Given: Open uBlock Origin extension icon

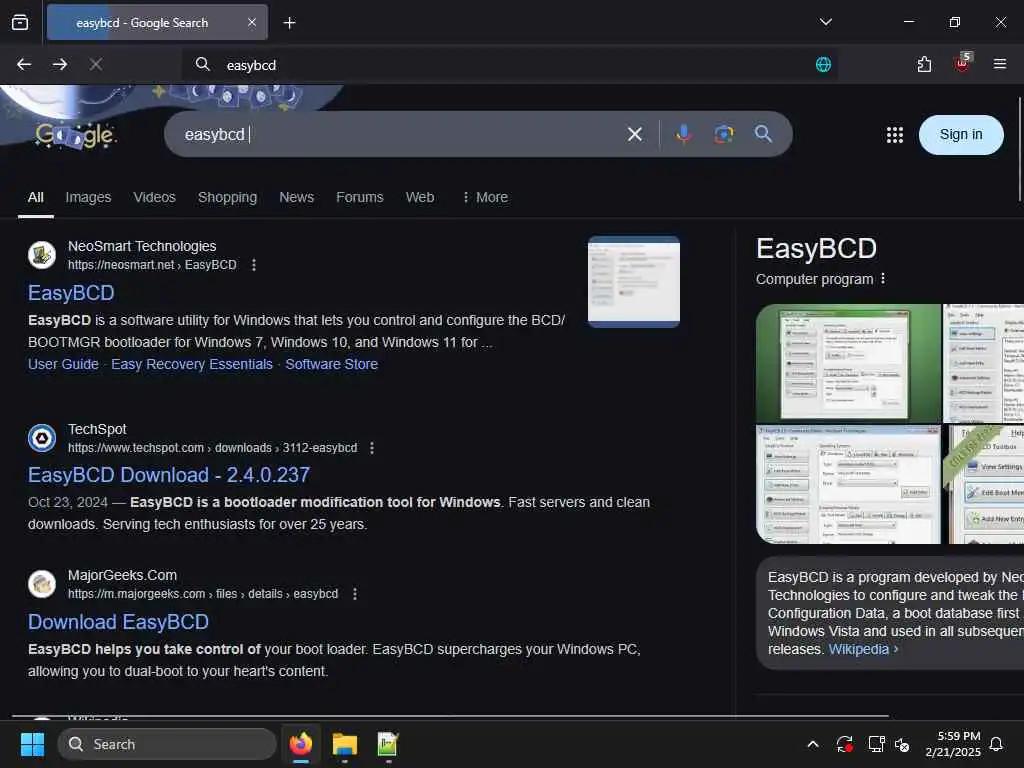Looking at the screenshot, I should (x=962, y=63).
